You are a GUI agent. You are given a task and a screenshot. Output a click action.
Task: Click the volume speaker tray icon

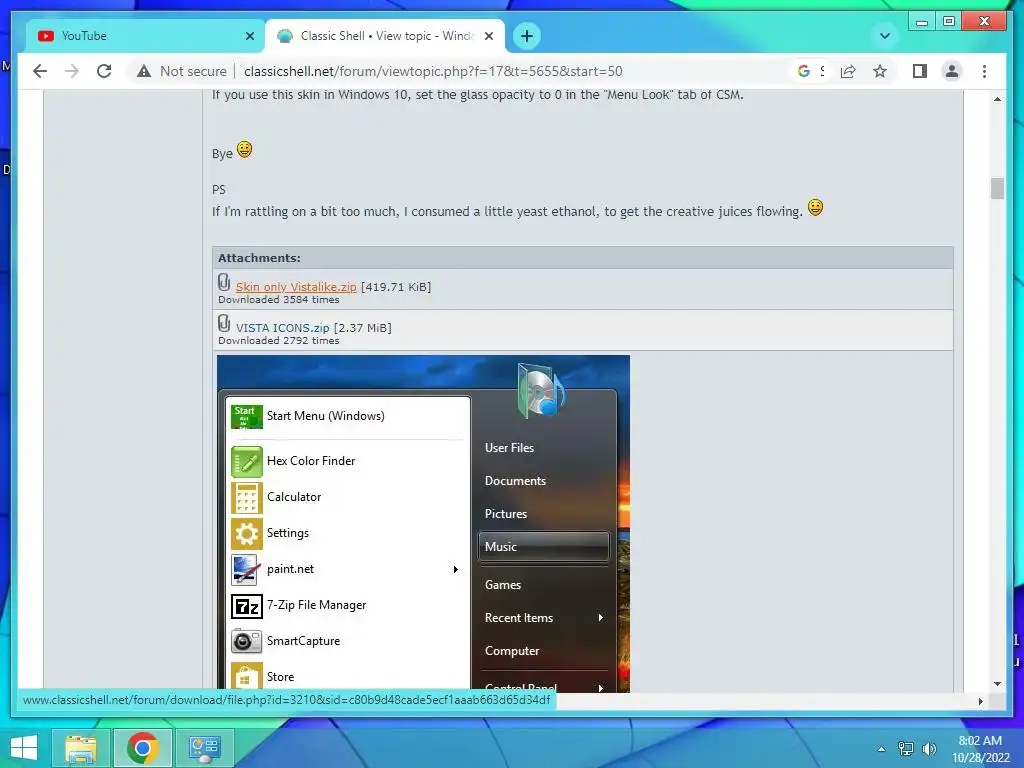coord(929,748)
